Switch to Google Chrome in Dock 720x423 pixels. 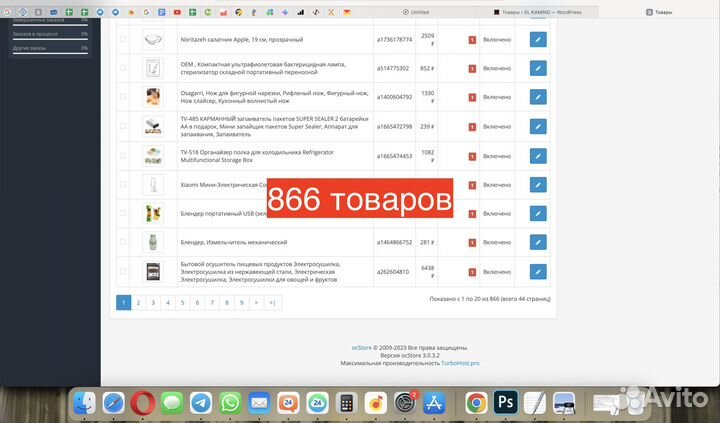(476, 403)
